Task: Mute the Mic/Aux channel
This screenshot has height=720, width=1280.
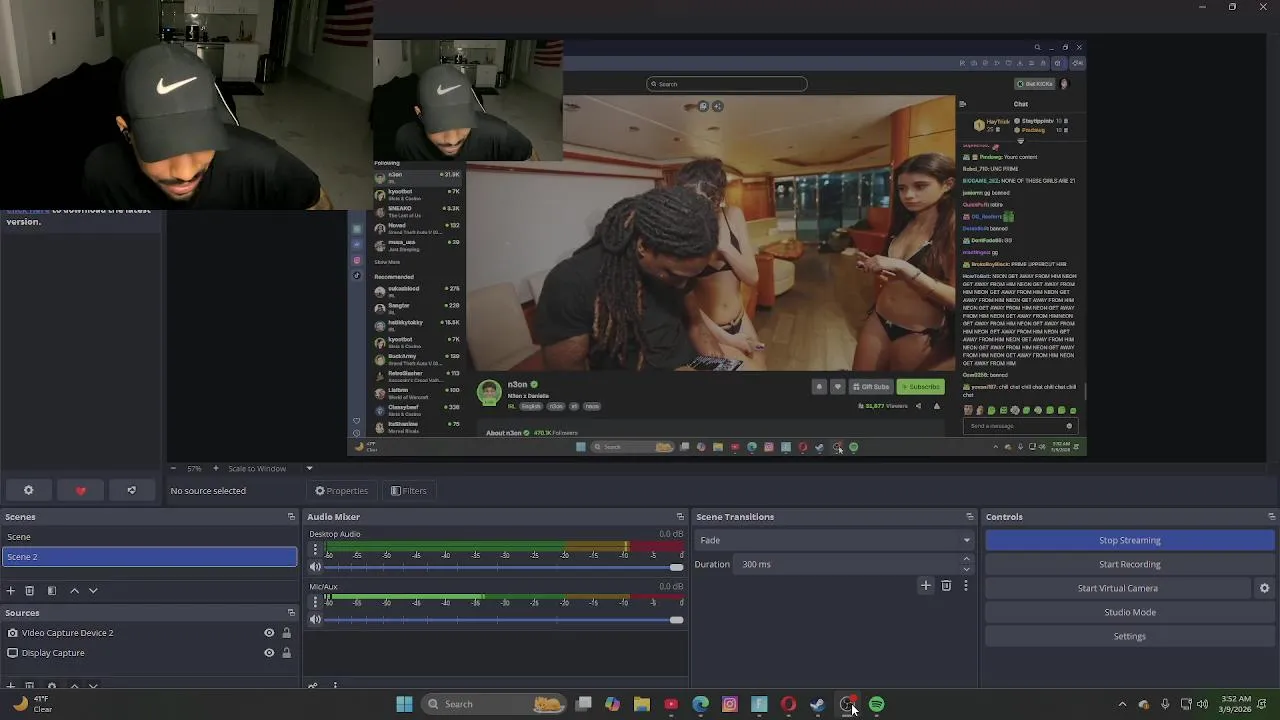Action: [315, 620]
